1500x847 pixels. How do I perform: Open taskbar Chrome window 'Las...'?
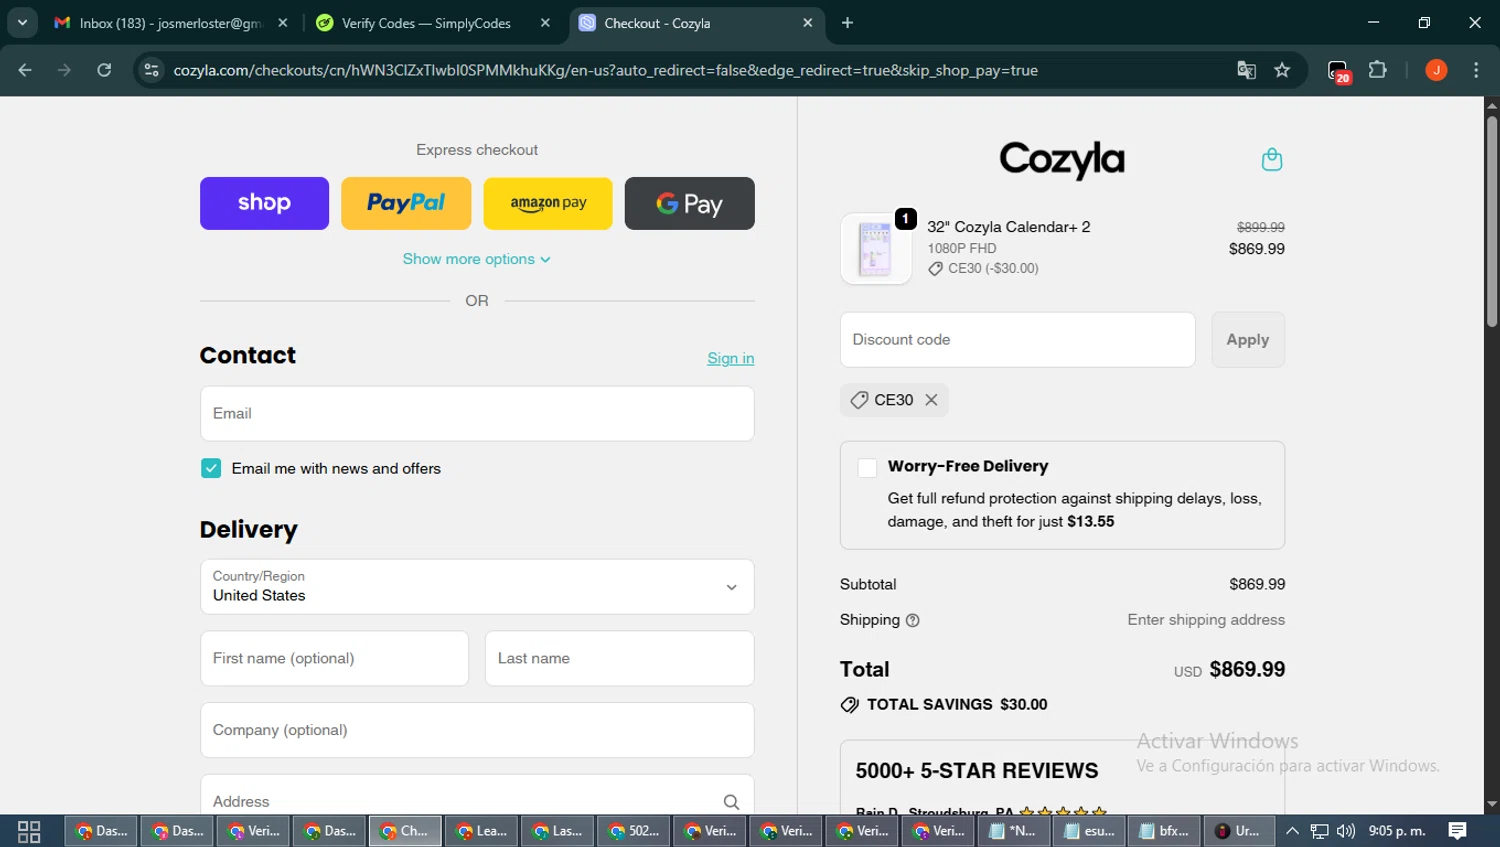[557, 831]
